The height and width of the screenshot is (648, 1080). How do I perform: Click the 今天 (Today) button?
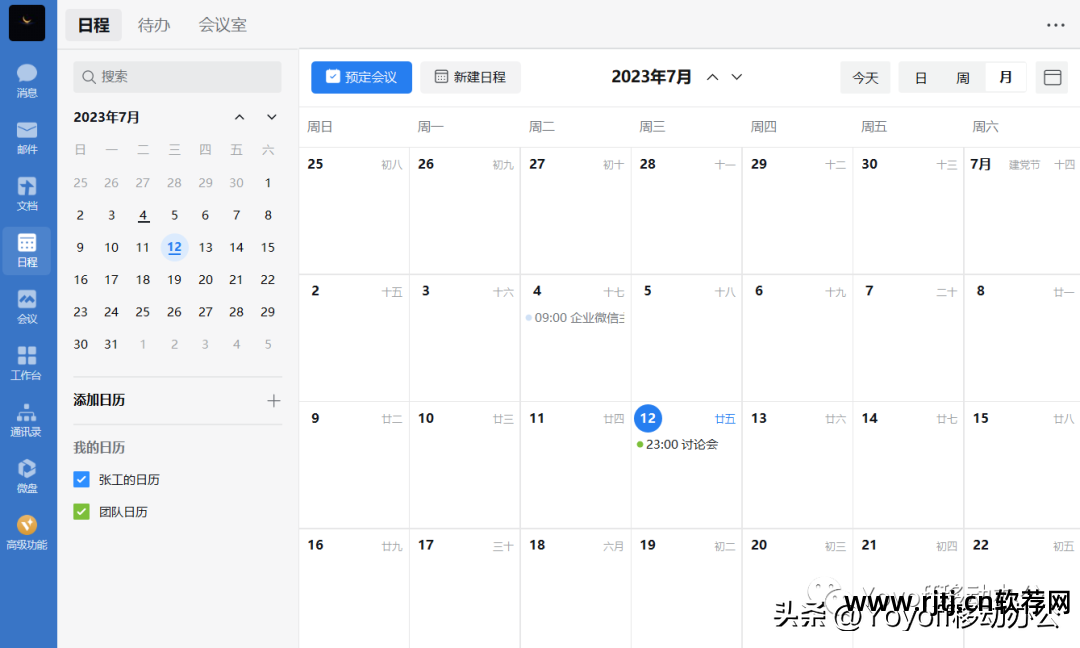pos(865,76)
